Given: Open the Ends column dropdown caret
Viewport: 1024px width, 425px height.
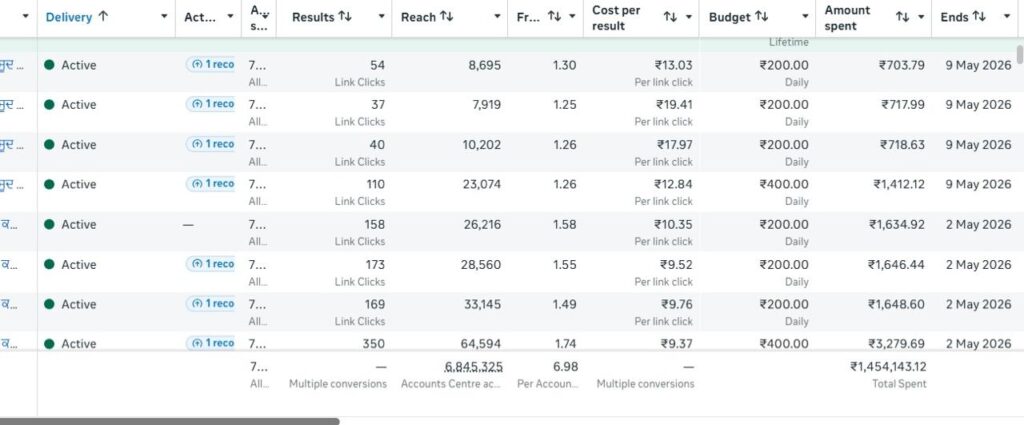Looking at the screenshot, I should coord(1006,17).
